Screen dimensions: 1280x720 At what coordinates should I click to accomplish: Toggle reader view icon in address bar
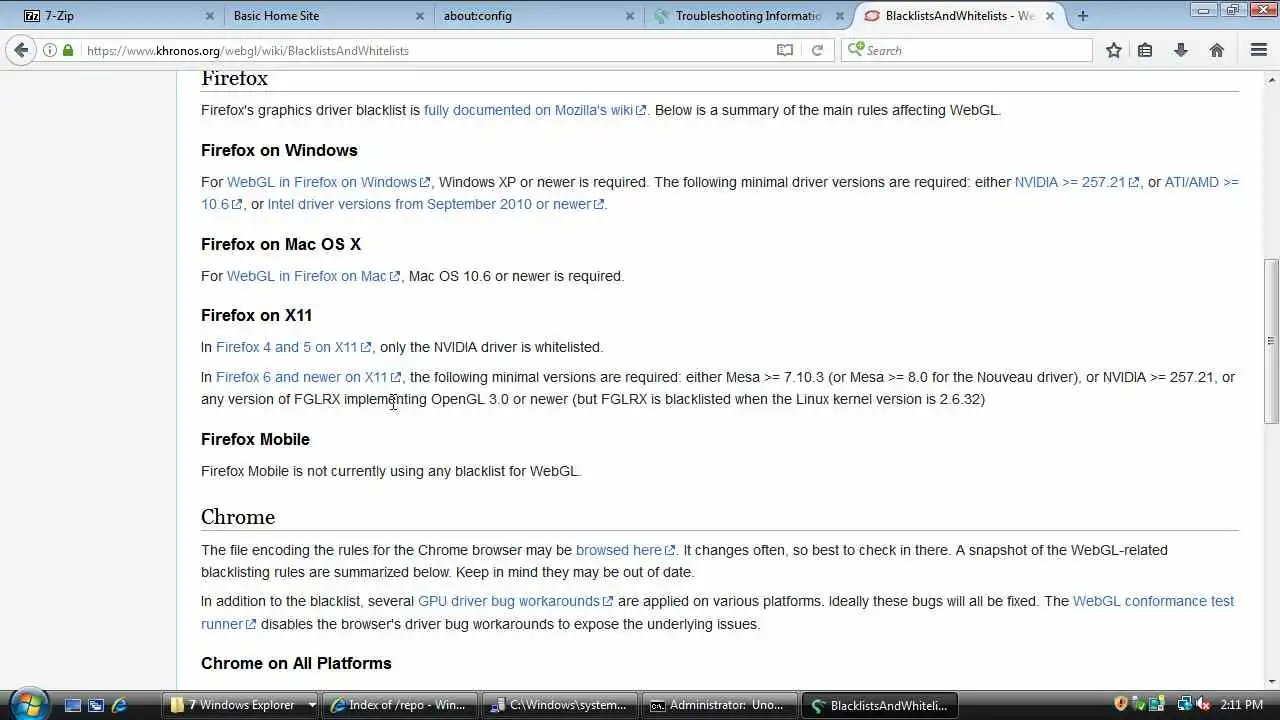785,50
